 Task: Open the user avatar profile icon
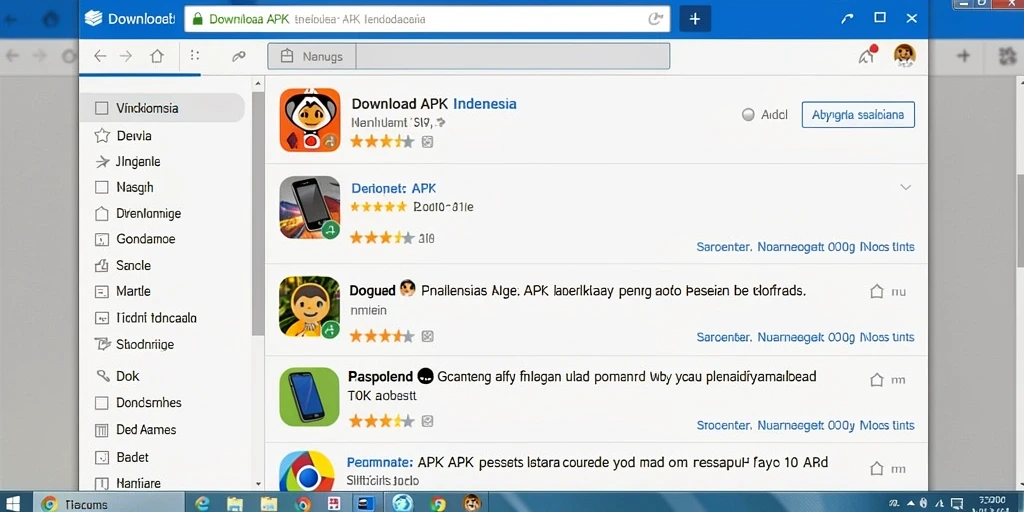[x=904, y=56]
